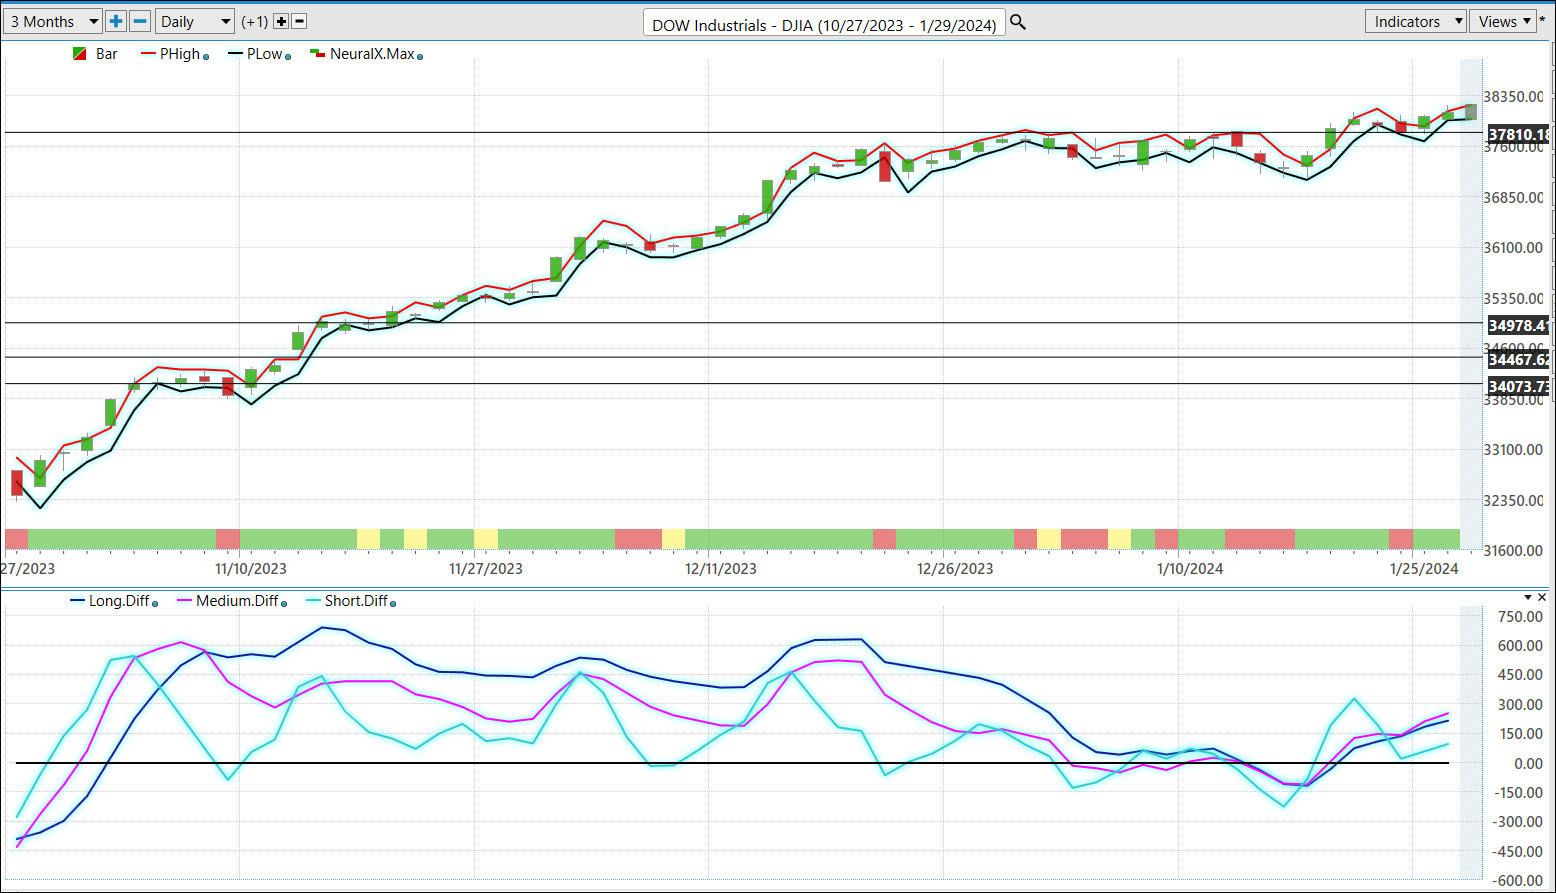Click the -600.00 lower axis label
The width and height of the screenshot is (1556, 893).
(x=1518, y=881)
